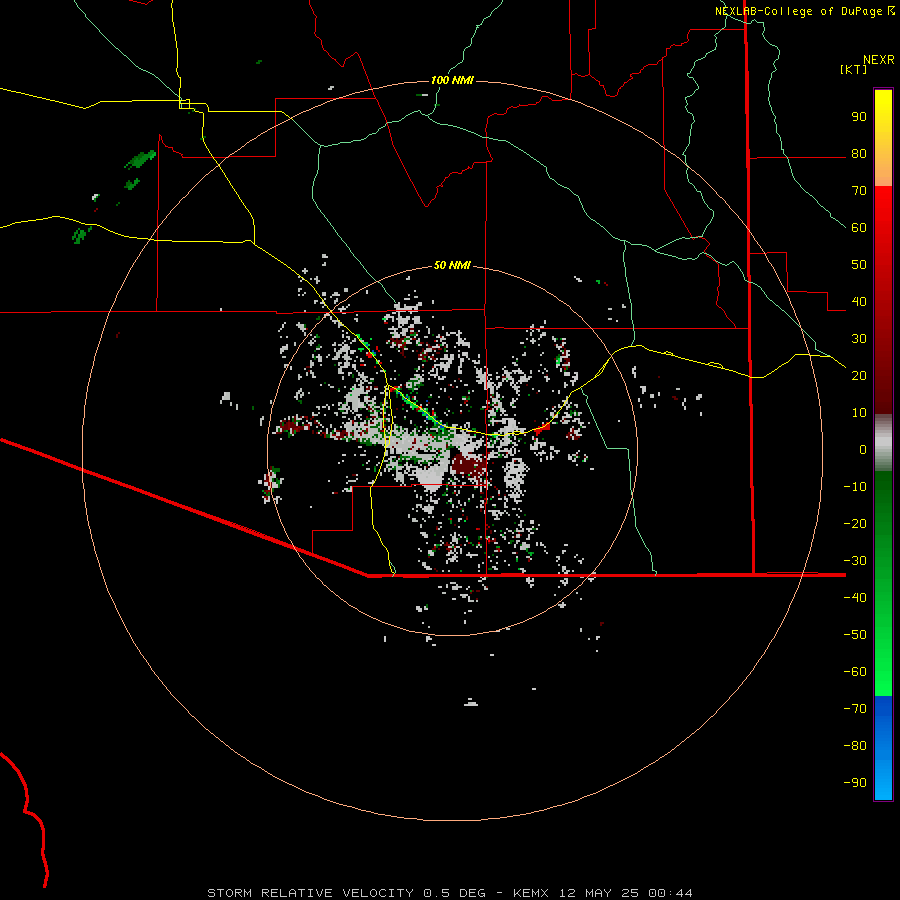Click the blue -80 color bar segment

[883, 746]
